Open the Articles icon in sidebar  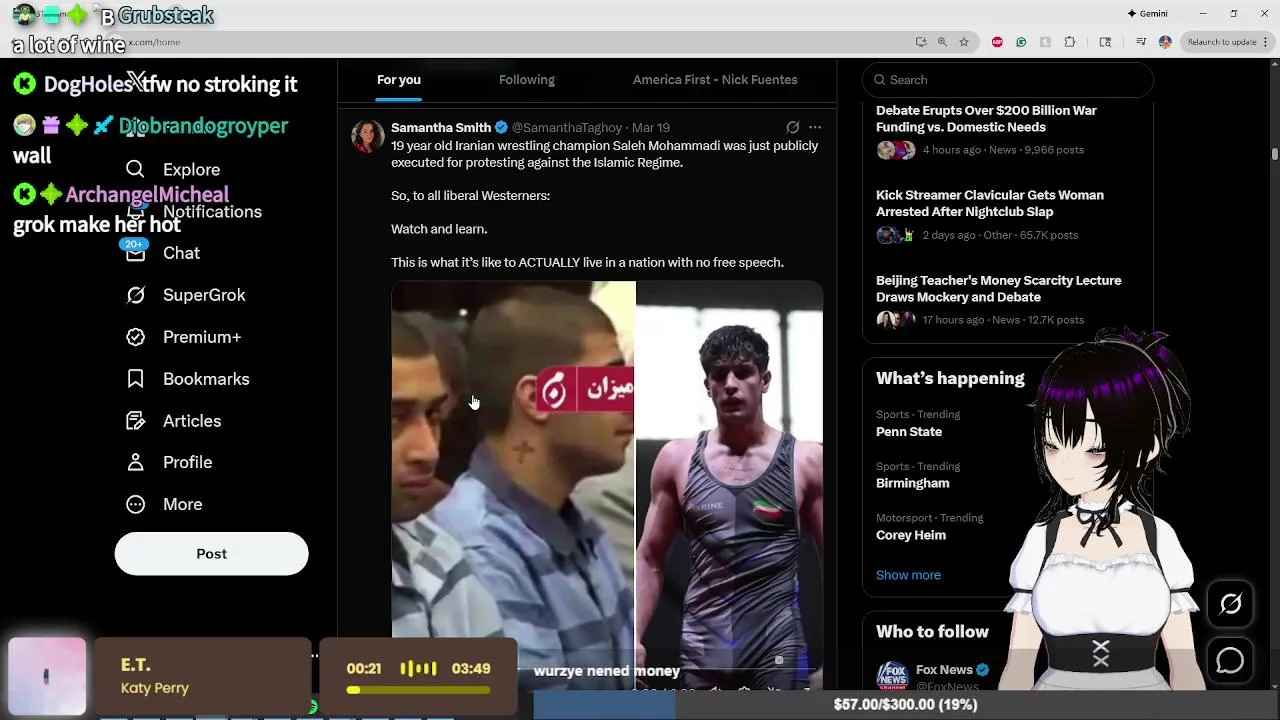point(135,421)
